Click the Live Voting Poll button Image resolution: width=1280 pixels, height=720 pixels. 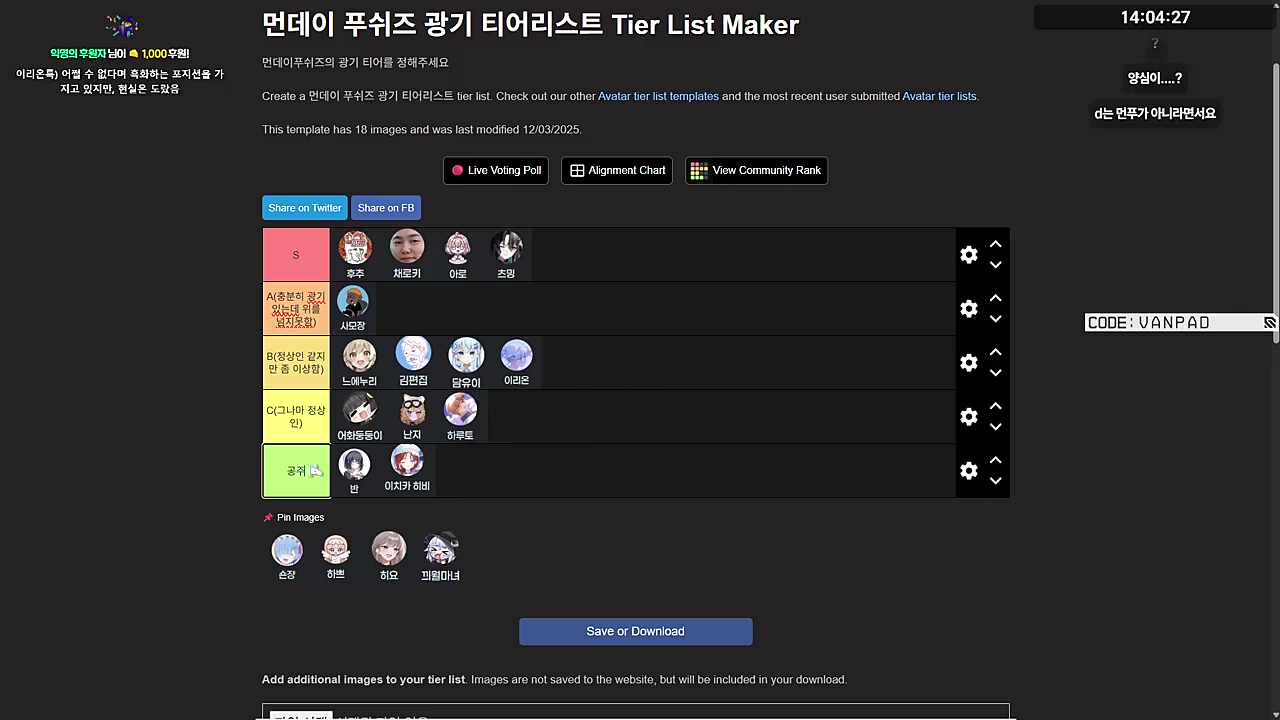tap(496, 170)
